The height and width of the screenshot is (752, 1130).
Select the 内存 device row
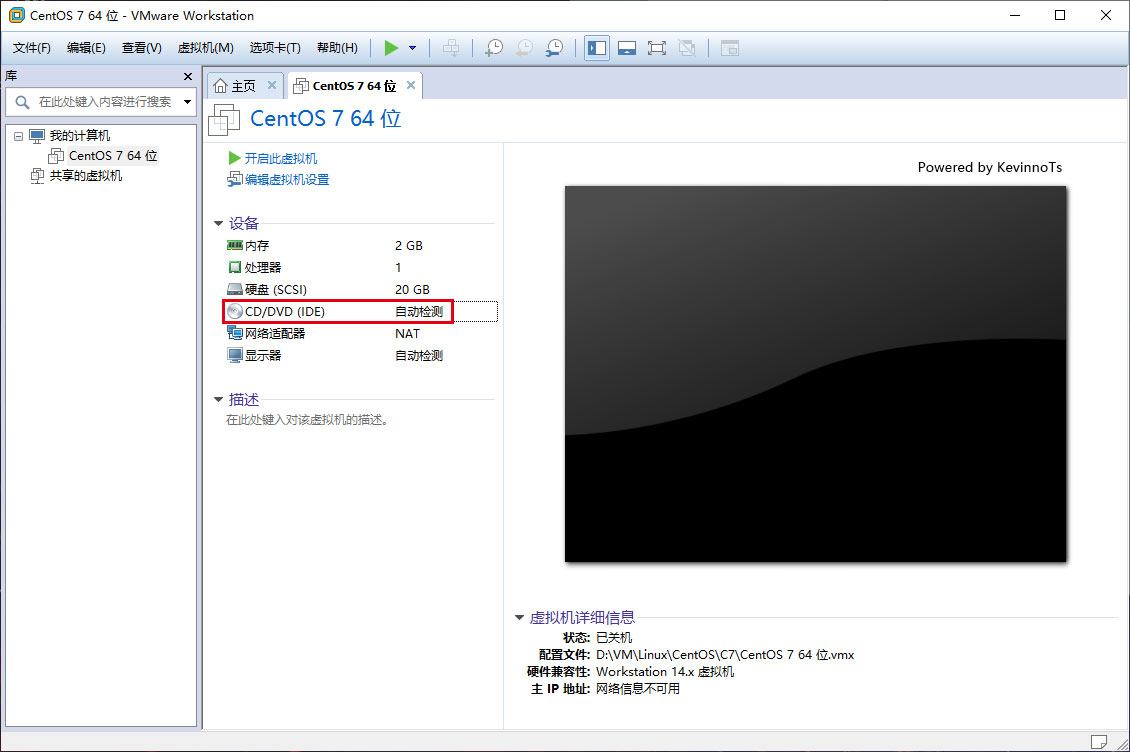(360, 246)
